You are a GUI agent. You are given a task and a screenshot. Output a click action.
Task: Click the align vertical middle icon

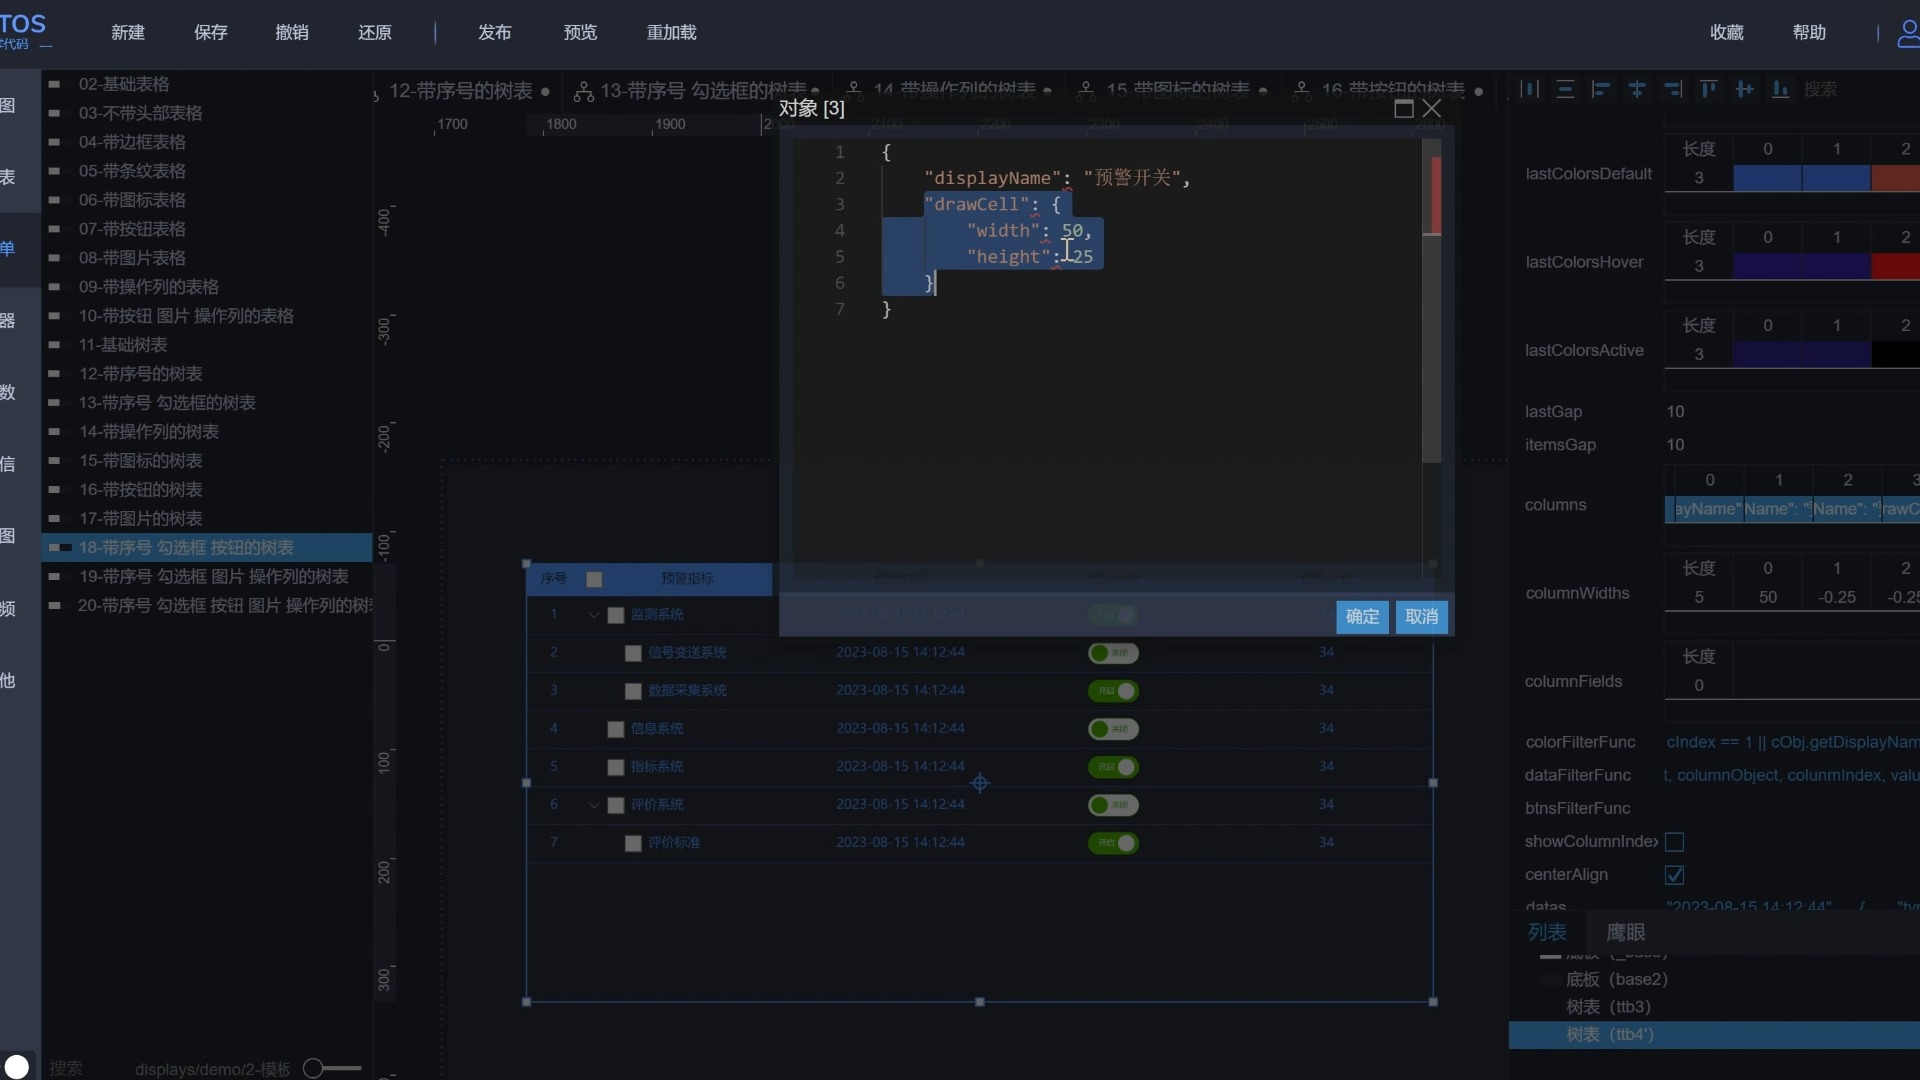tap(1745, 89)
